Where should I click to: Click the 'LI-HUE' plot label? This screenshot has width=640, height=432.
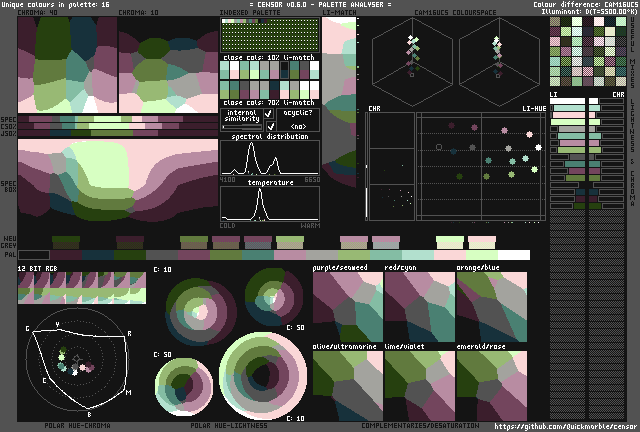tap(534, 109)
